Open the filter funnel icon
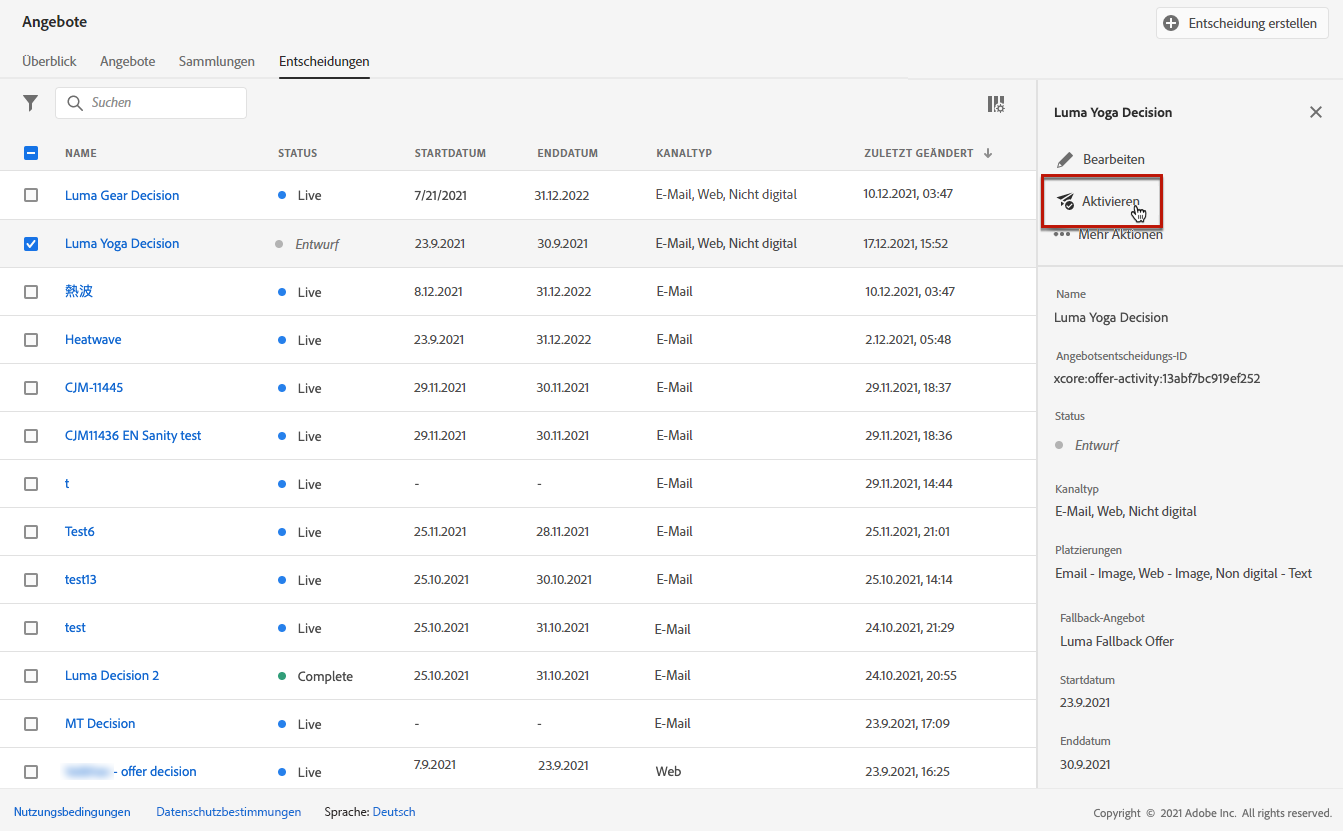 click(x=31, y=103)
